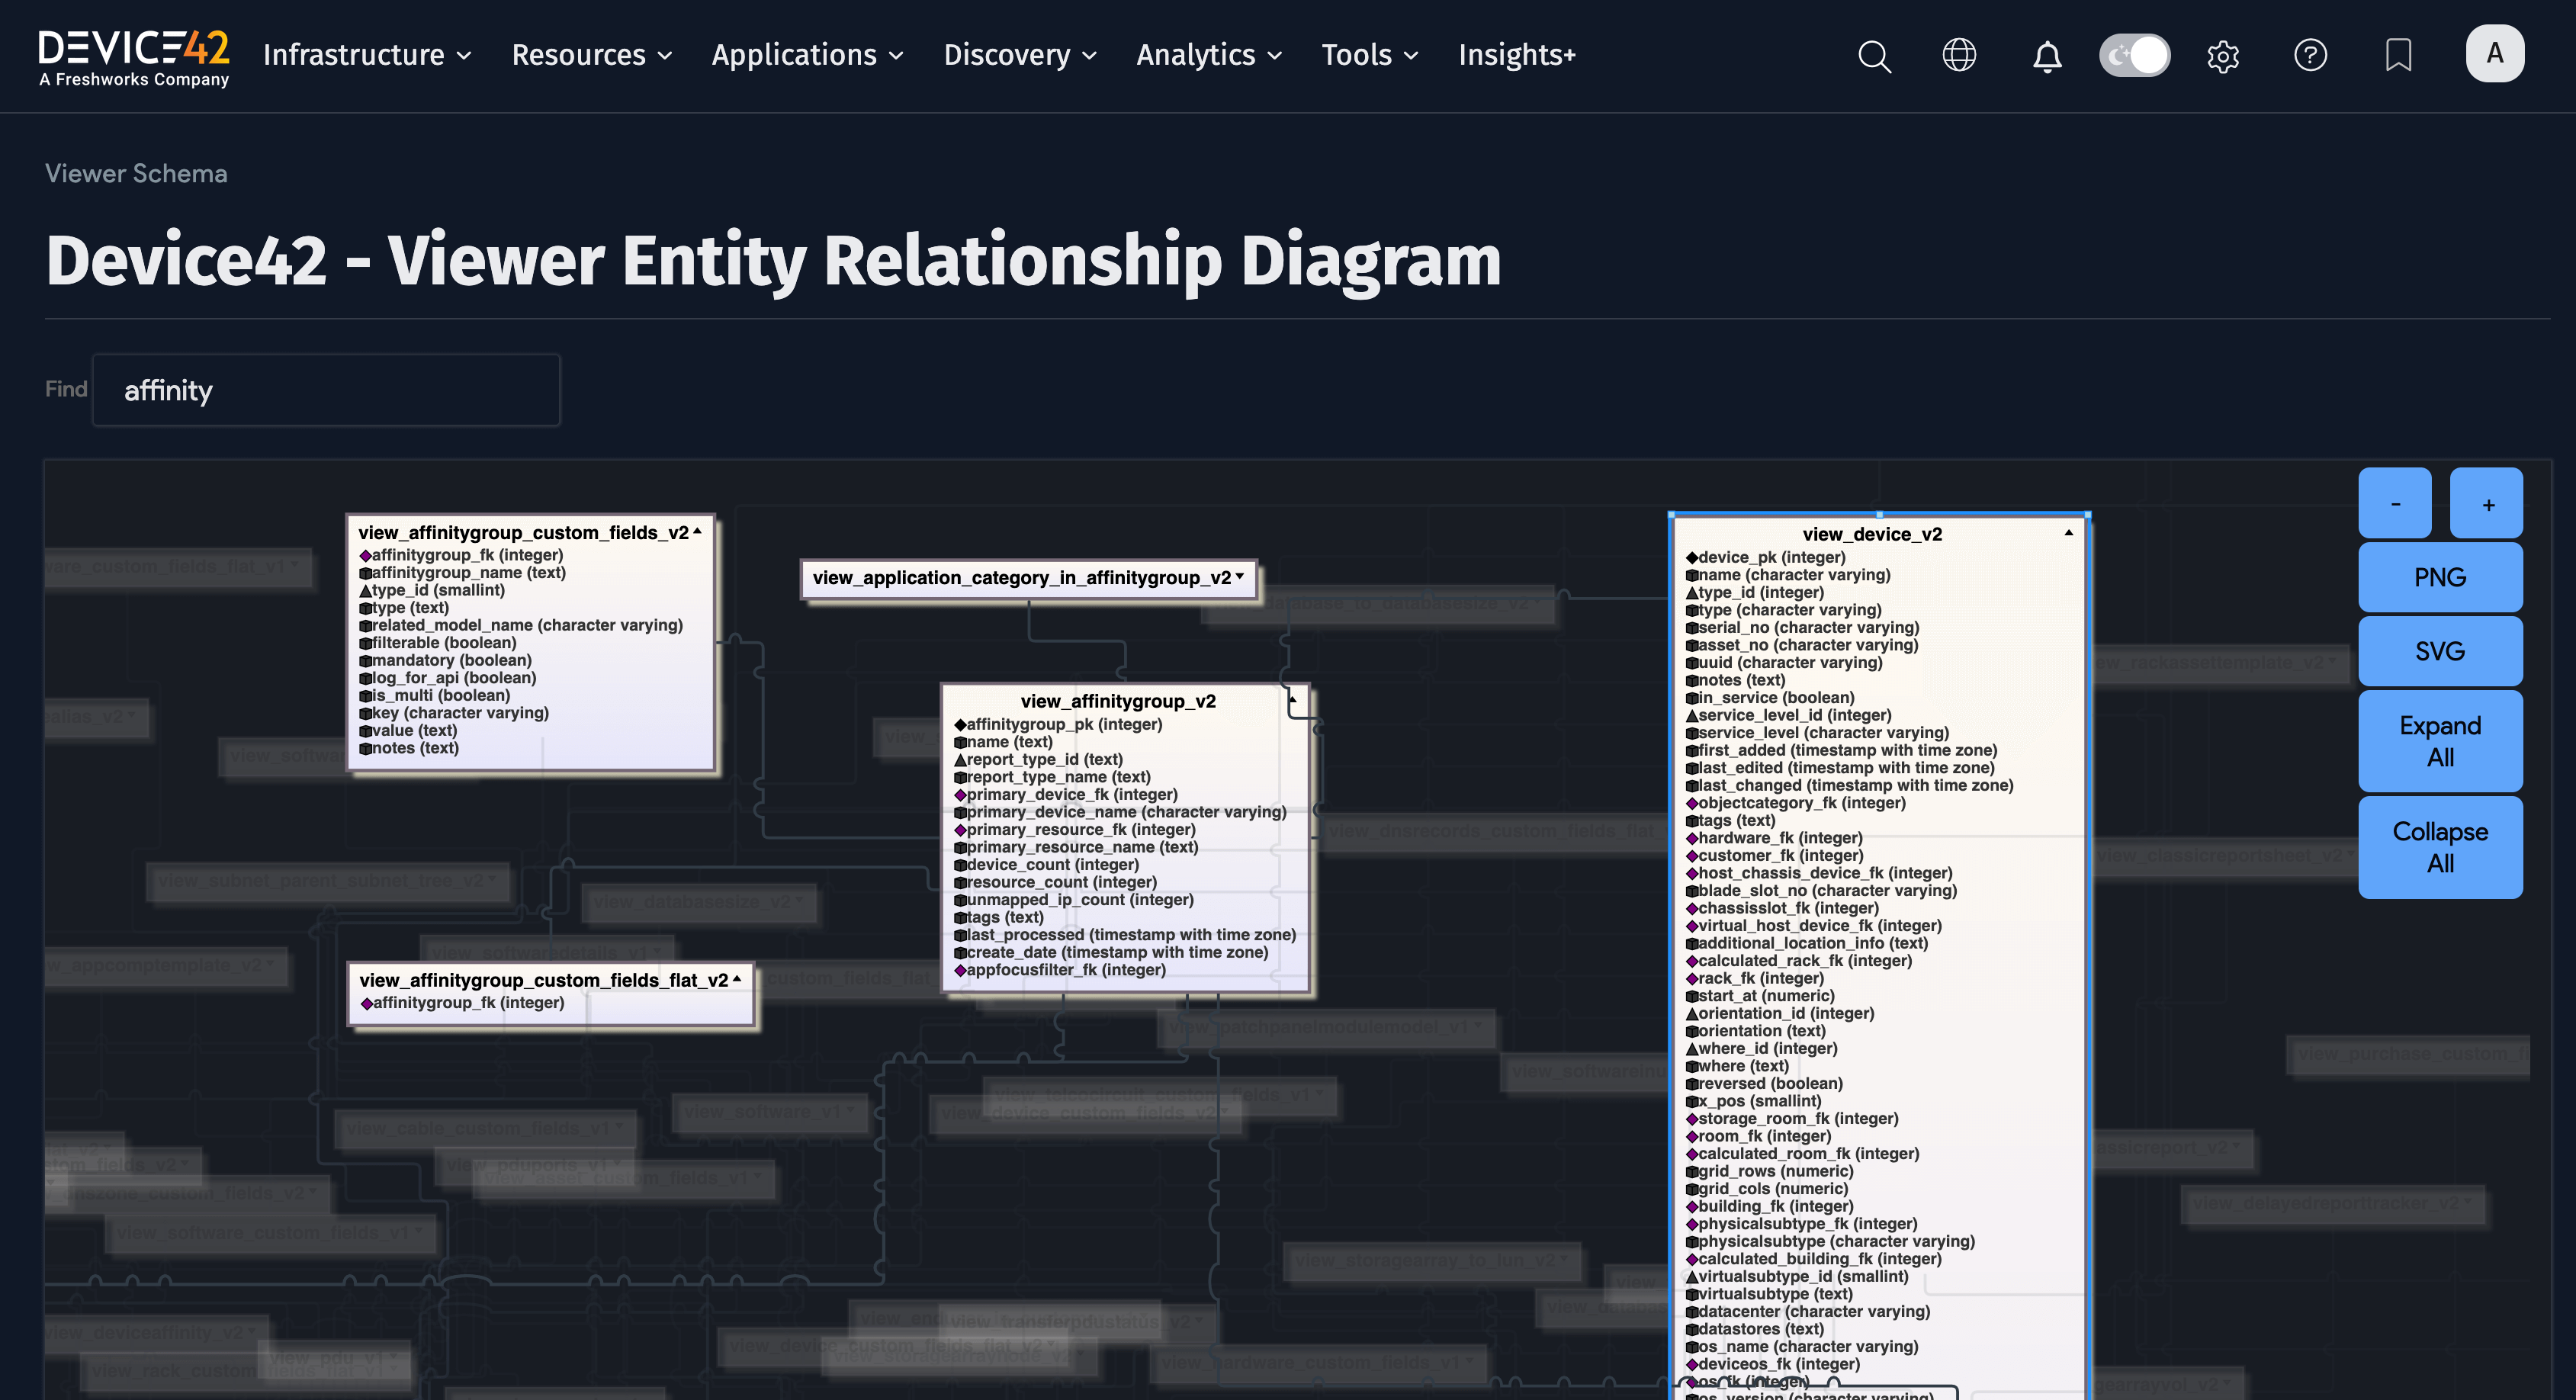Click in_service (boolean) field

(x=1770, y=697)
